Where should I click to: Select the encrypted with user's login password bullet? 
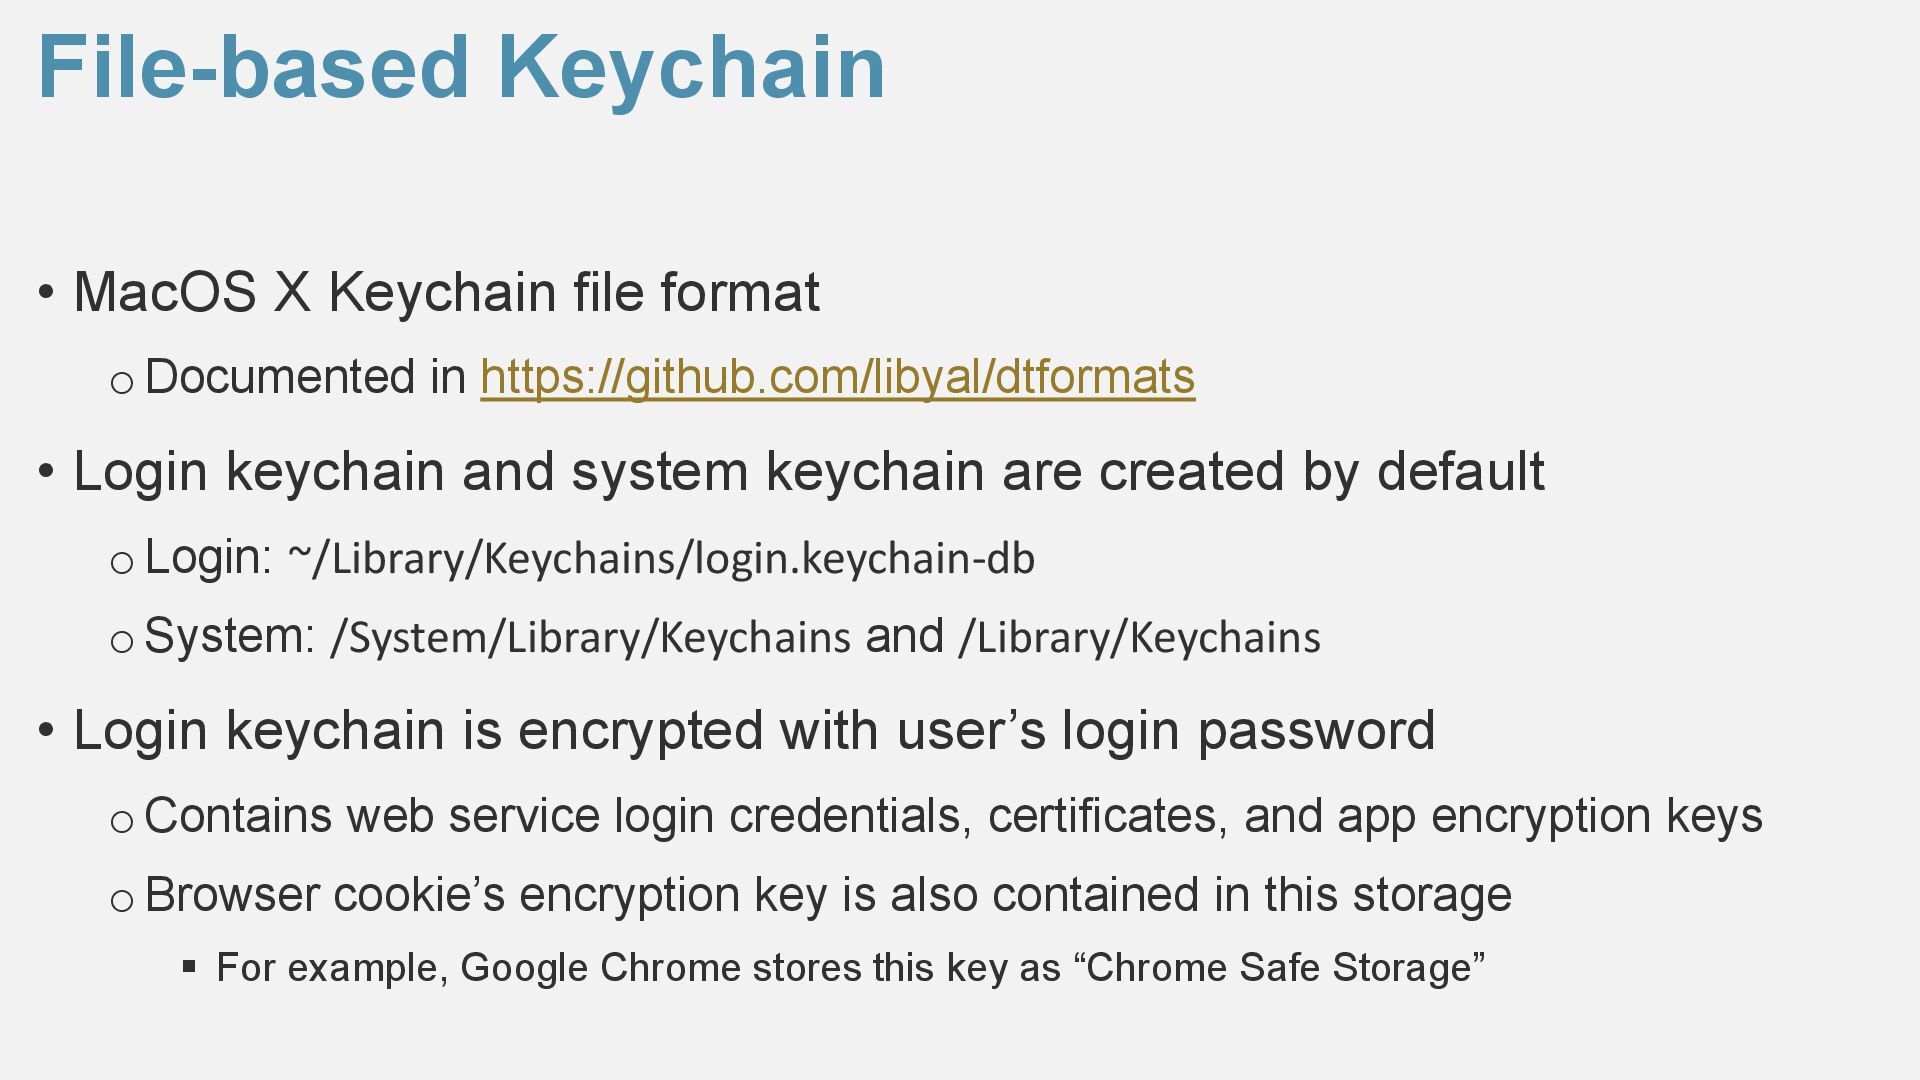754,731
